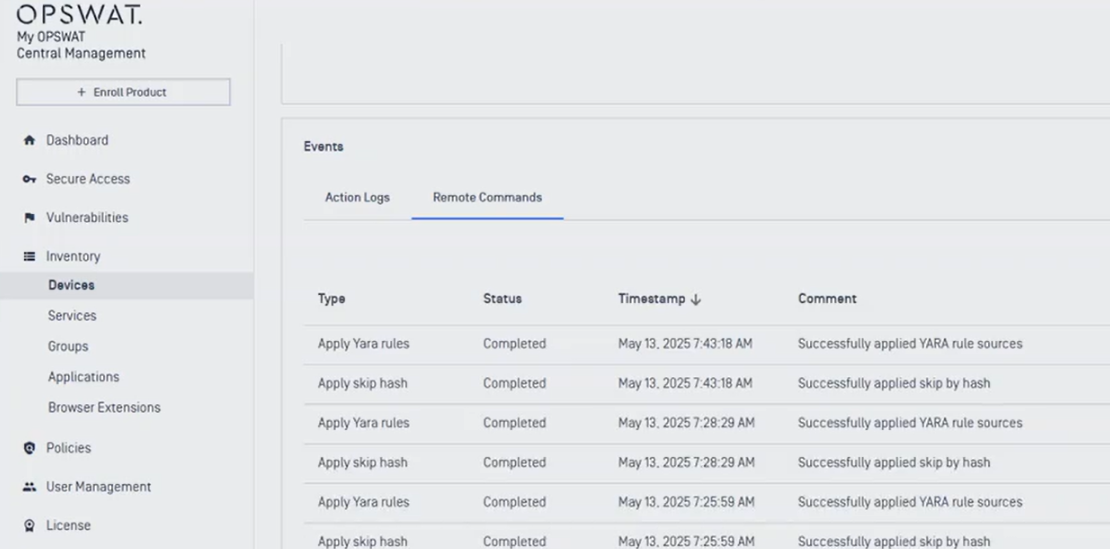Screen dimensions: 1110x549
Task: Go to Groups in Inventory
Action: coord(68,347)
